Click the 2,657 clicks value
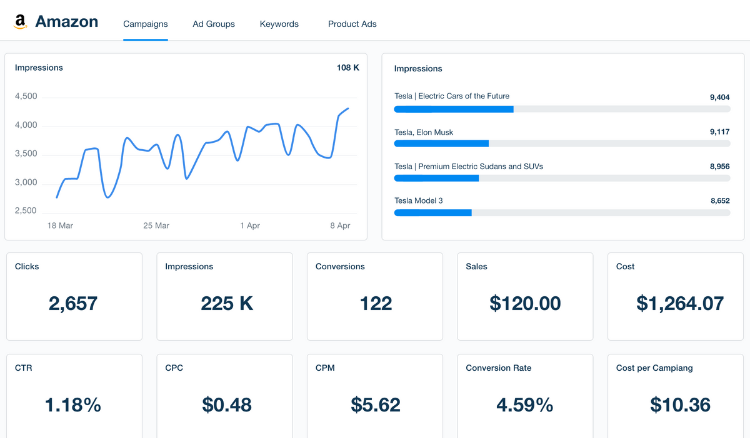This screenshot has width=750, height=438. [73, 303]
